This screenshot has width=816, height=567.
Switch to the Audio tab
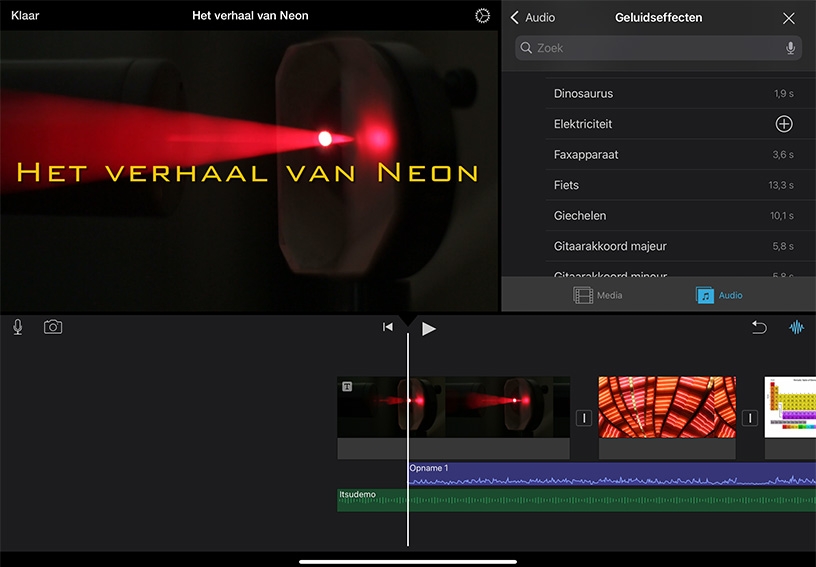click(x=719, y=295)
